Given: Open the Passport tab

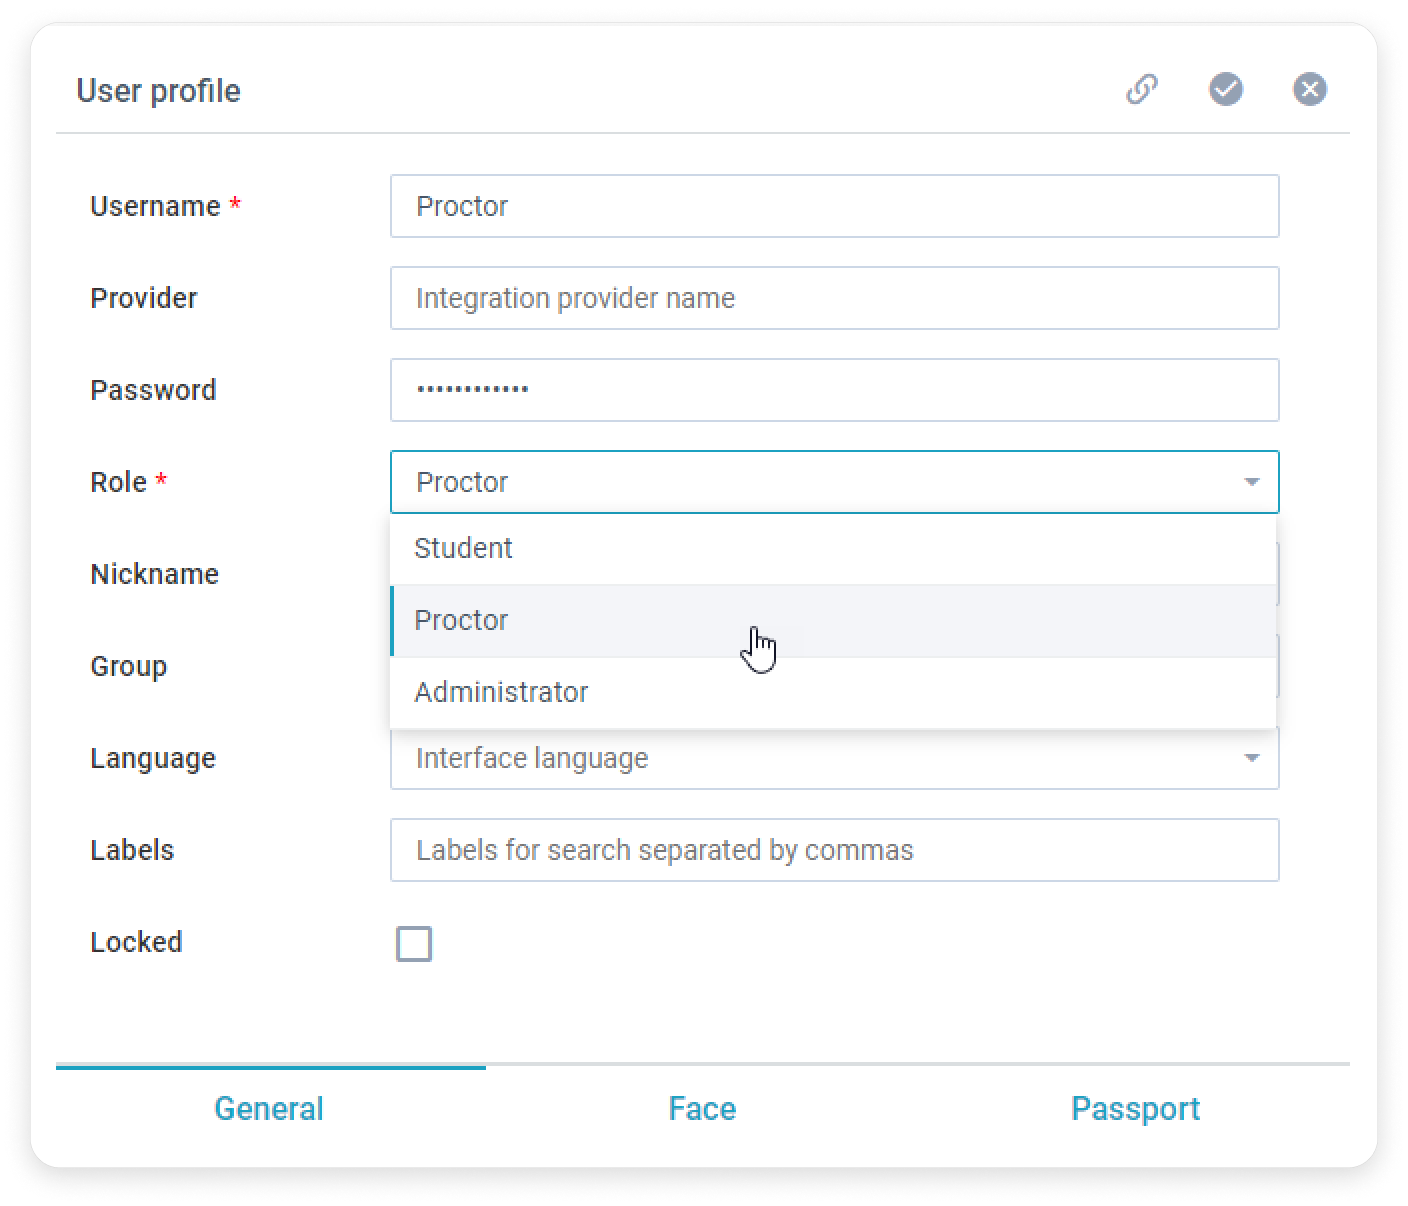Looking at the screenshot, I should coord(1135,1108).
